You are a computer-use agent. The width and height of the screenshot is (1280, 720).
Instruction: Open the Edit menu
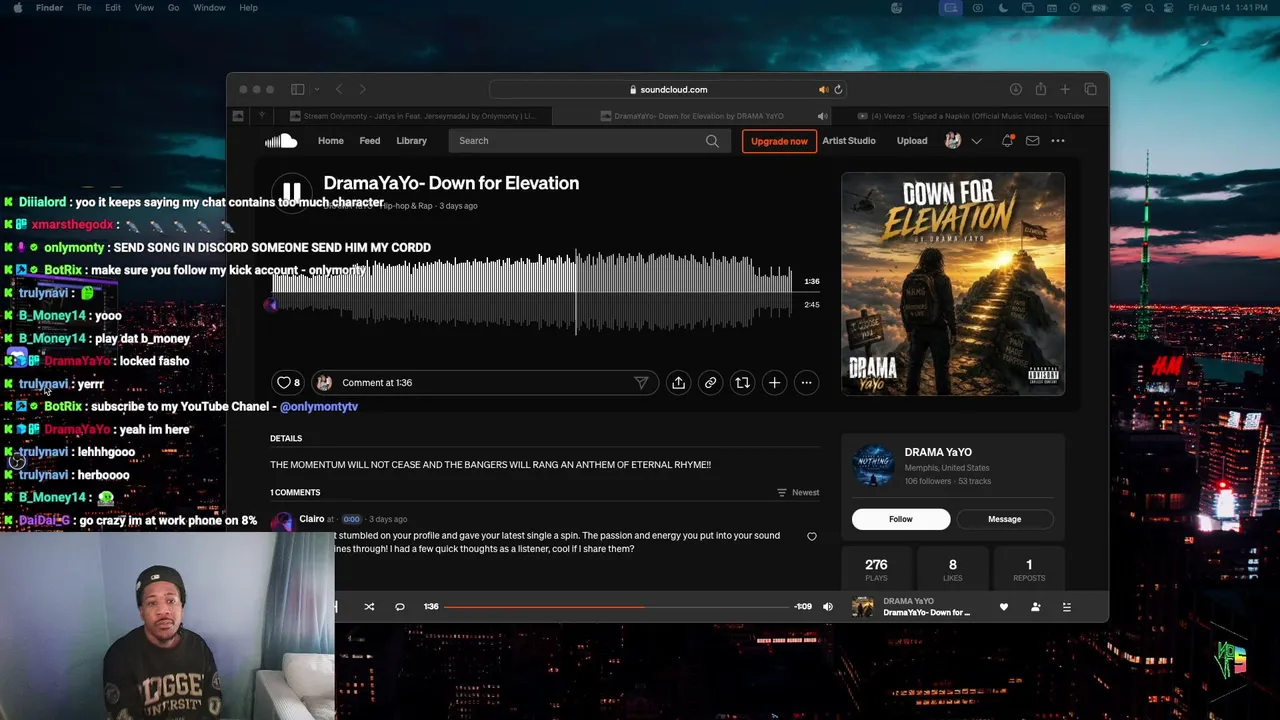pos(113,8)
